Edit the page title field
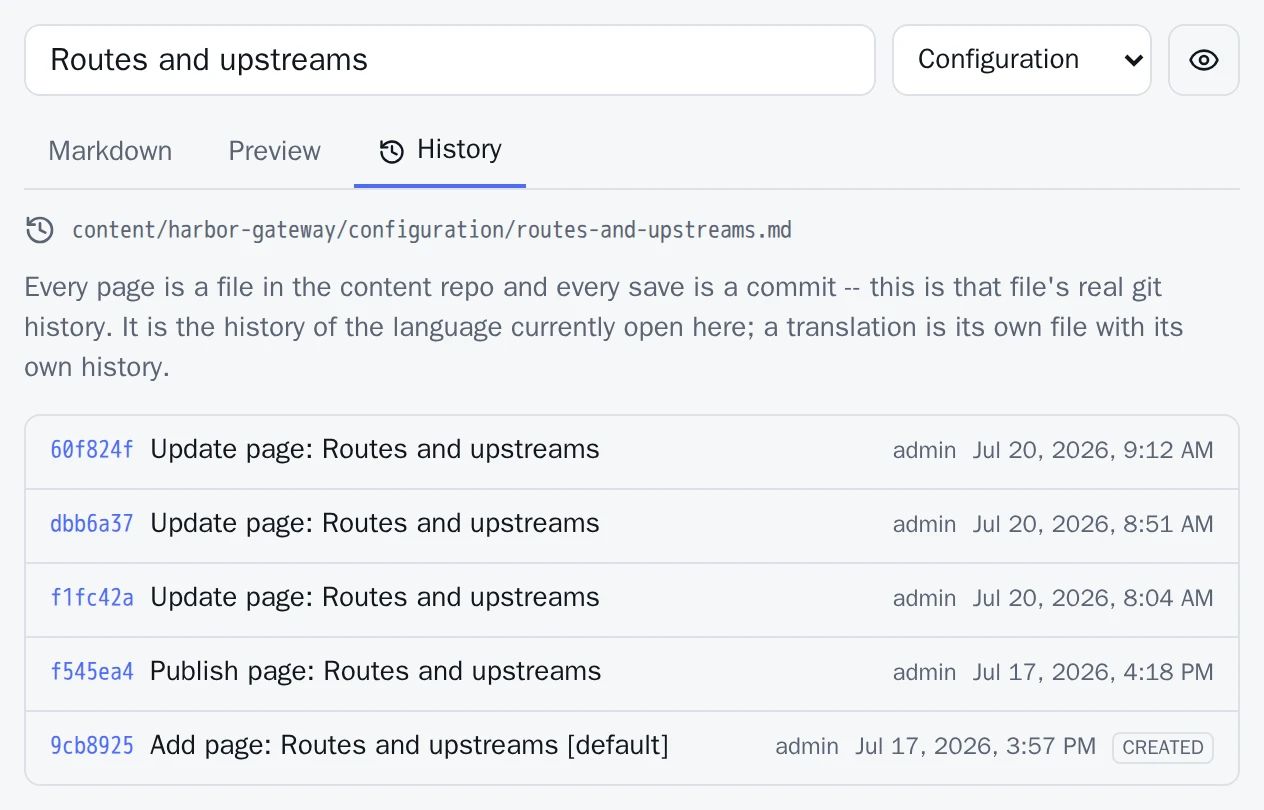This screenshot has height=810, width=1264. click(449, 60)
